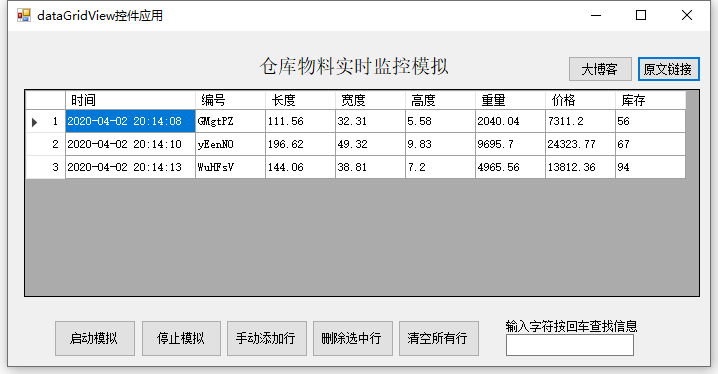This screenshot has height=374, width=718.
Task: Select length cell 144.06
Action: pyautogui.click(x=300, y=167)
